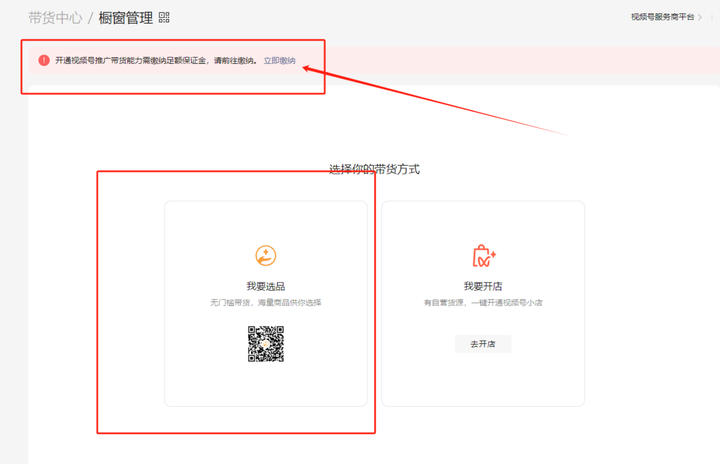This screenshot has height=464, width=720.
Task: Click the red warning exclamation icon
Action: point(43,61)
